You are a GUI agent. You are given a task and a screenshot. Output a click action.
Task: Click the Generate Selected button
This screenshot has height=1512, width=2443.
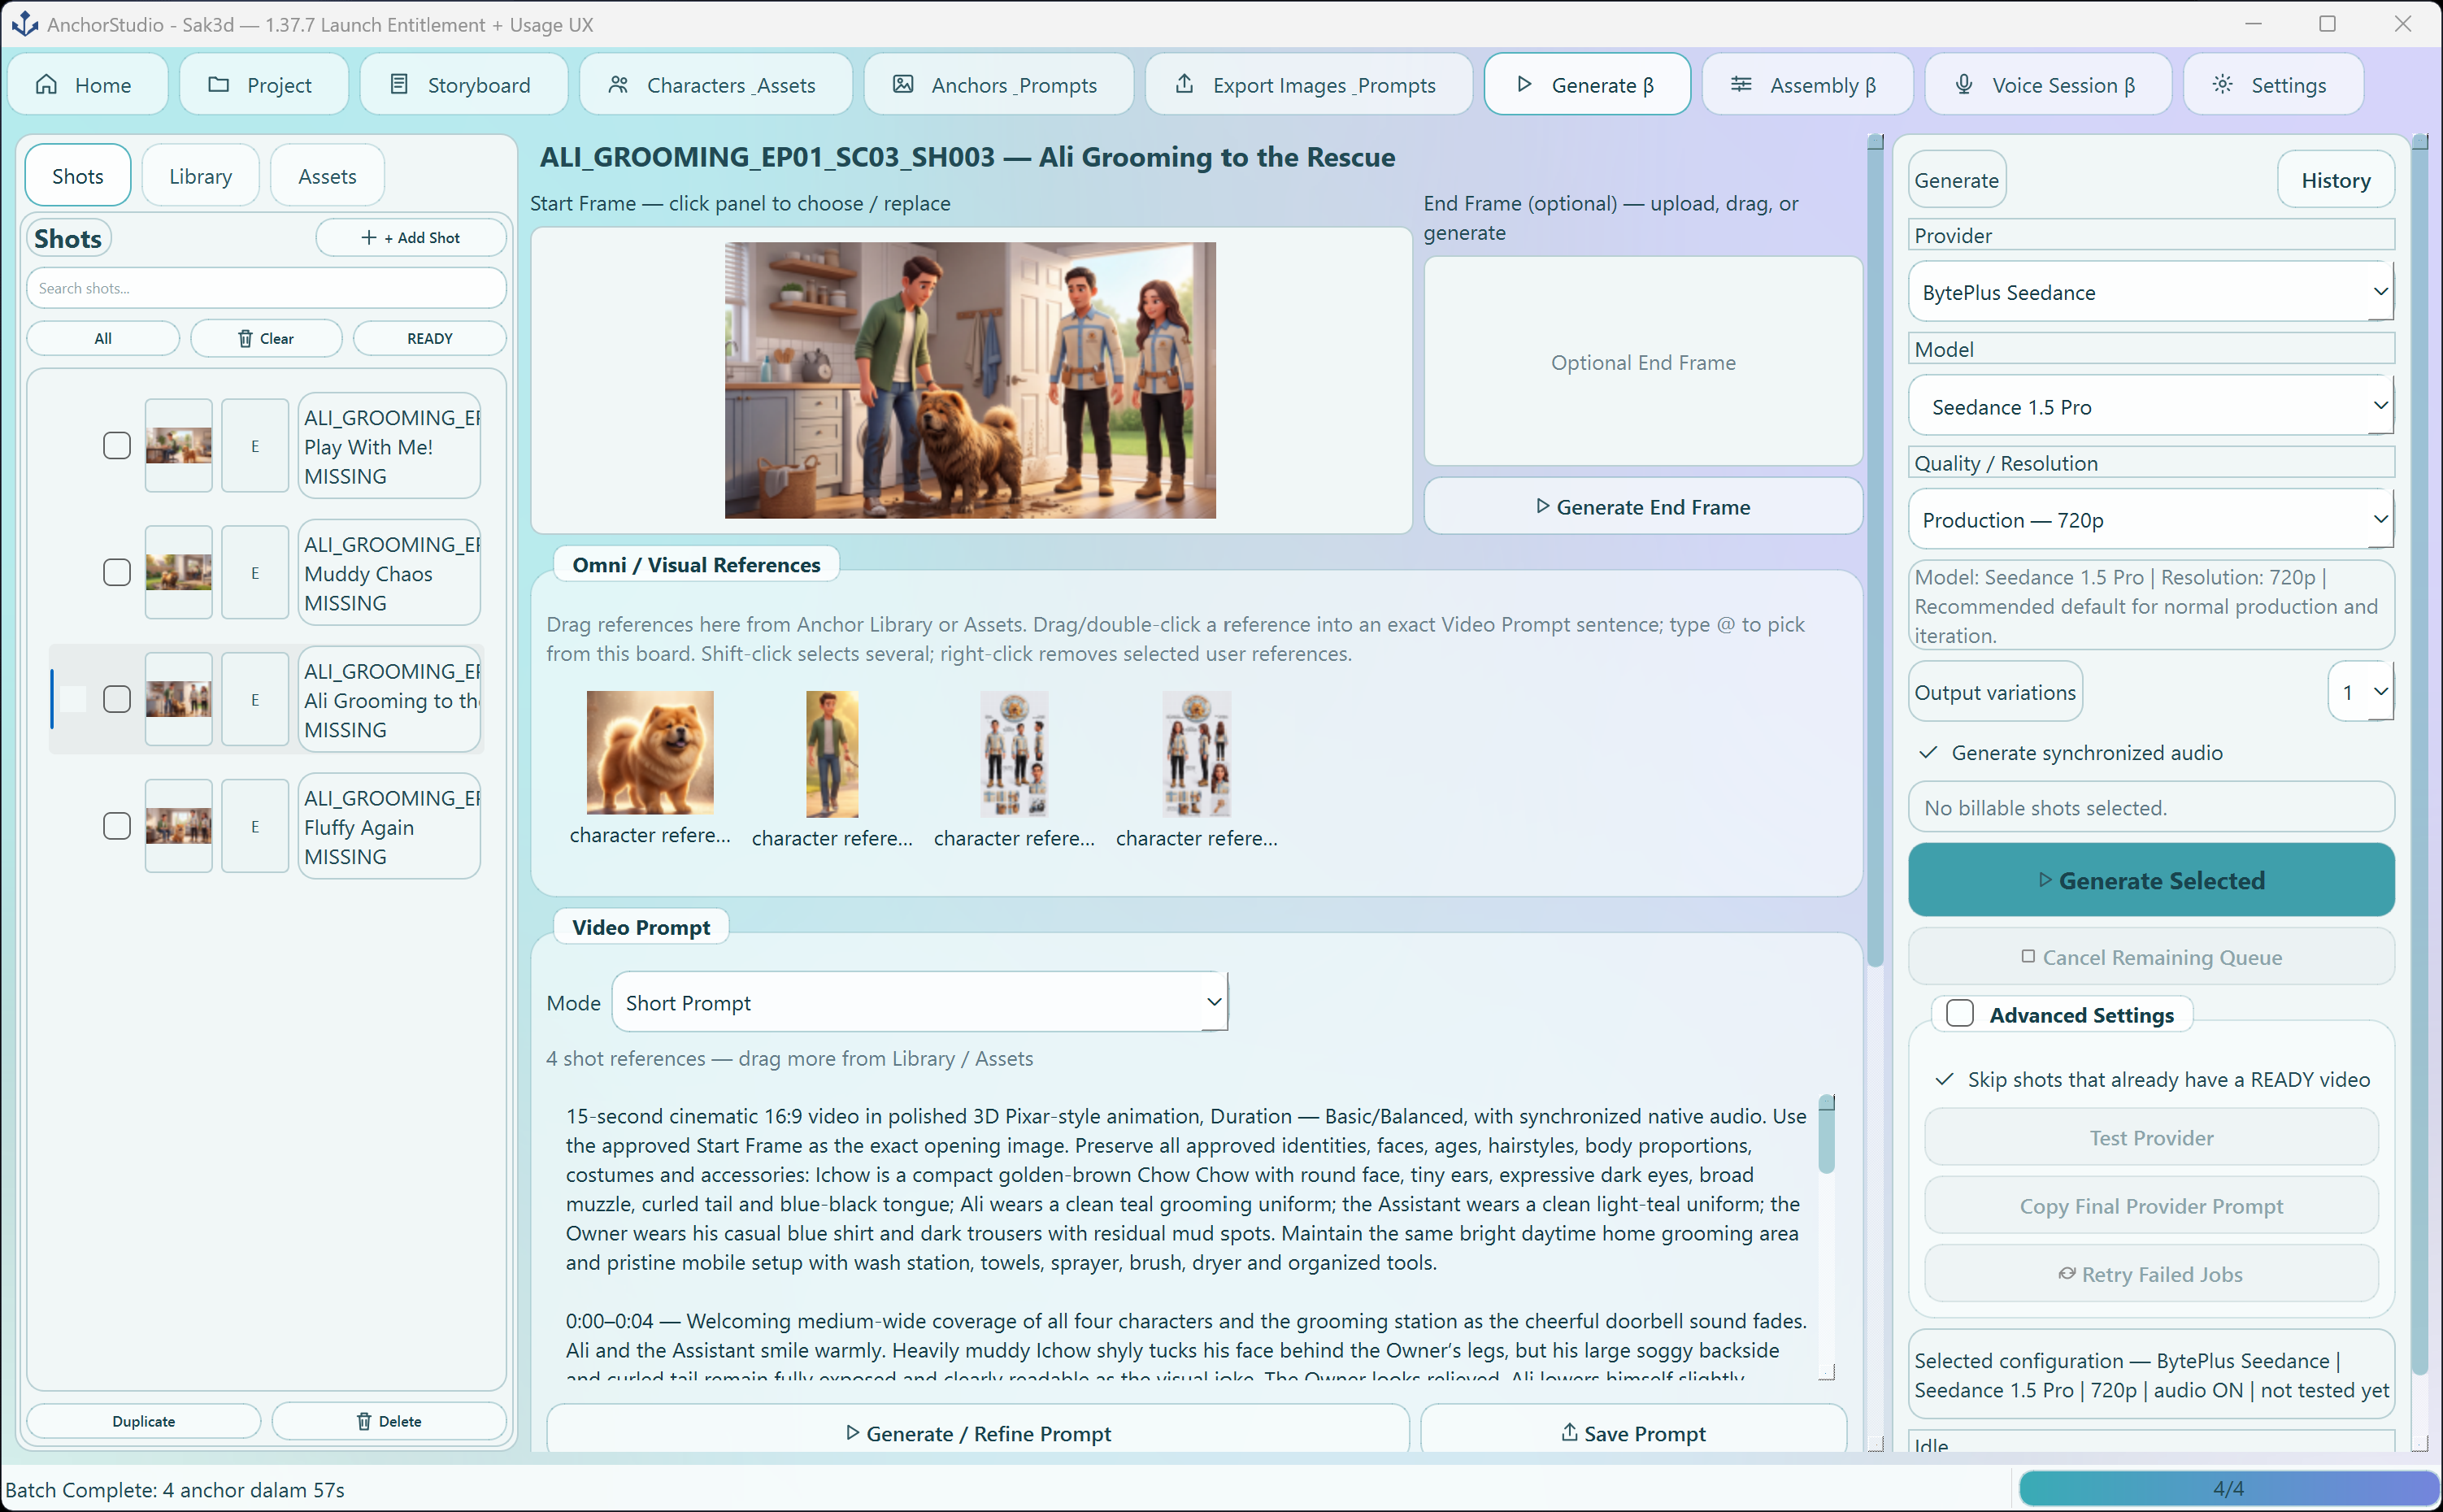(x=2151, y=881)
